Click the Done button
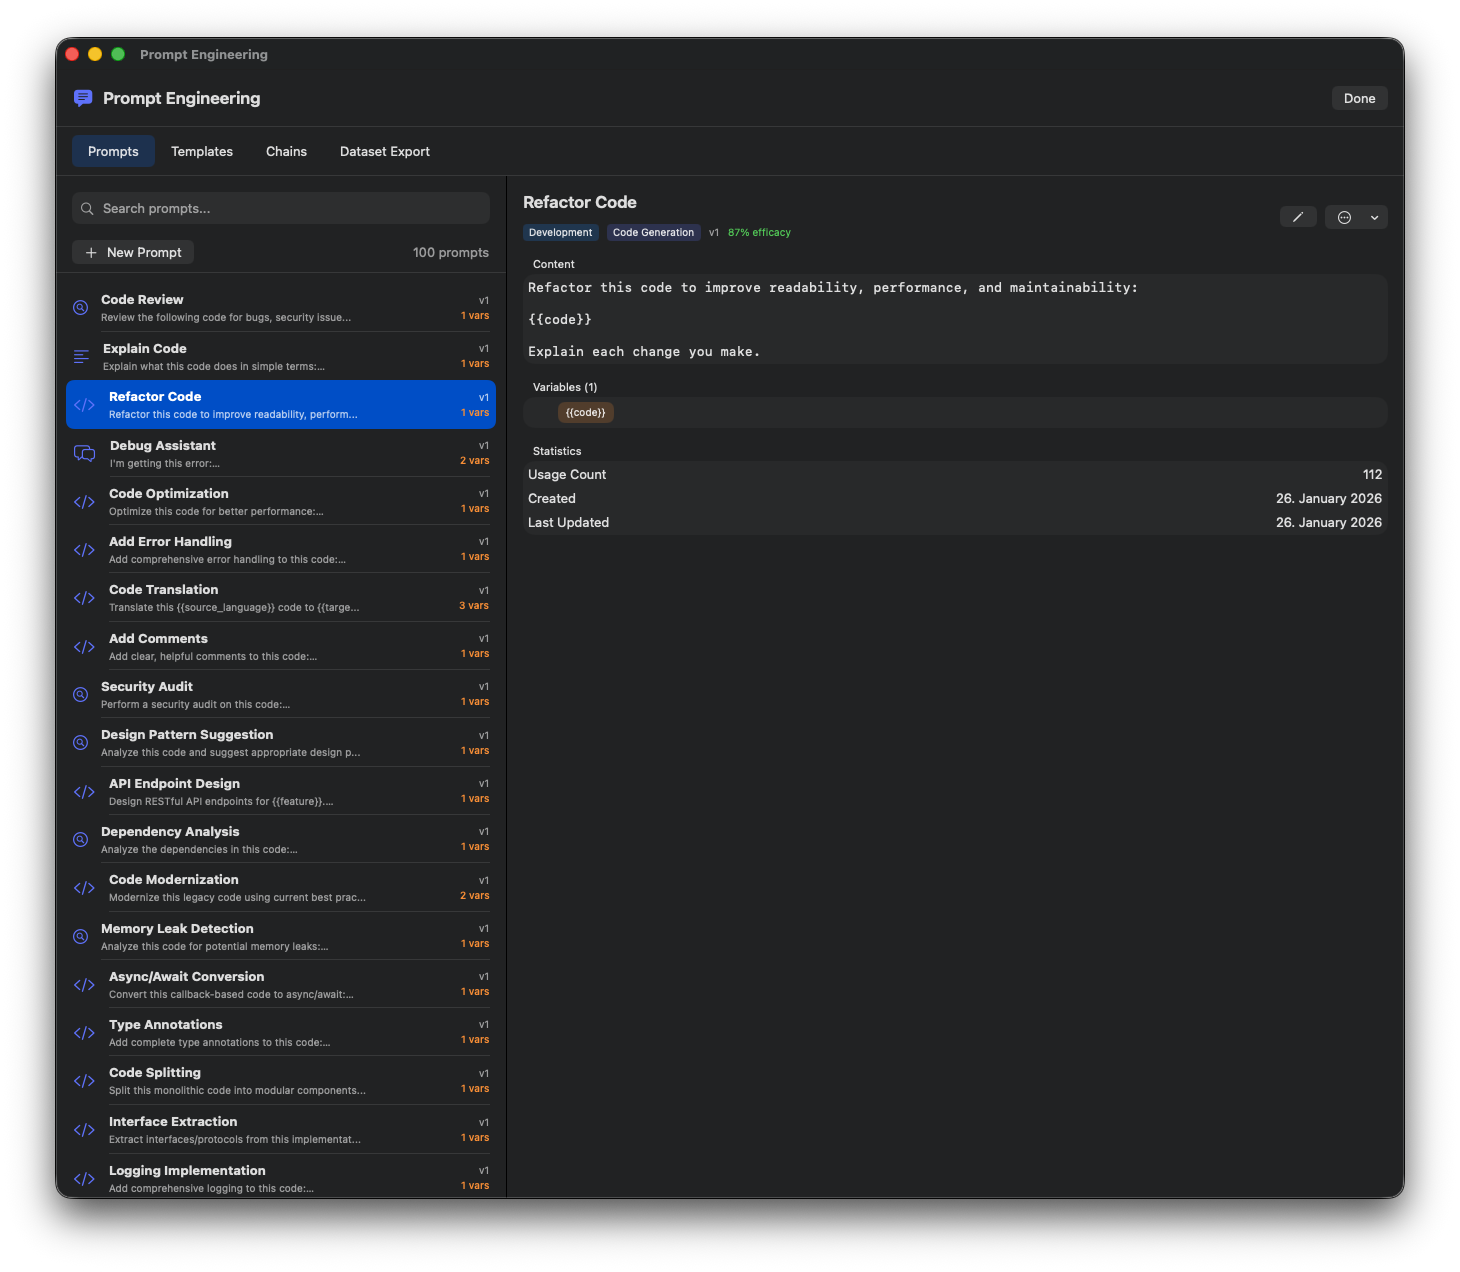 [1359, 97]
